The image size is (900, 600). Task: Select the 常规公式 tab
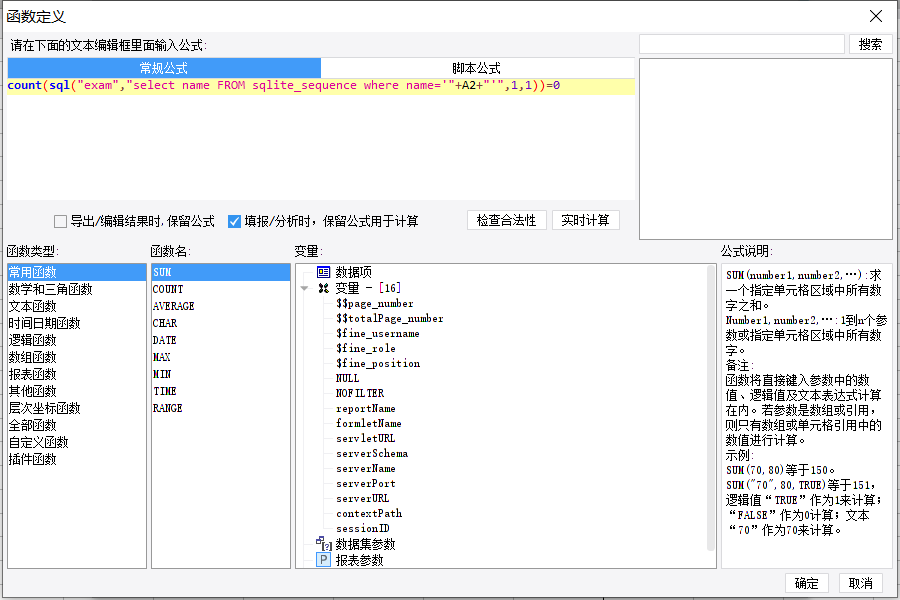coord(164,68)
